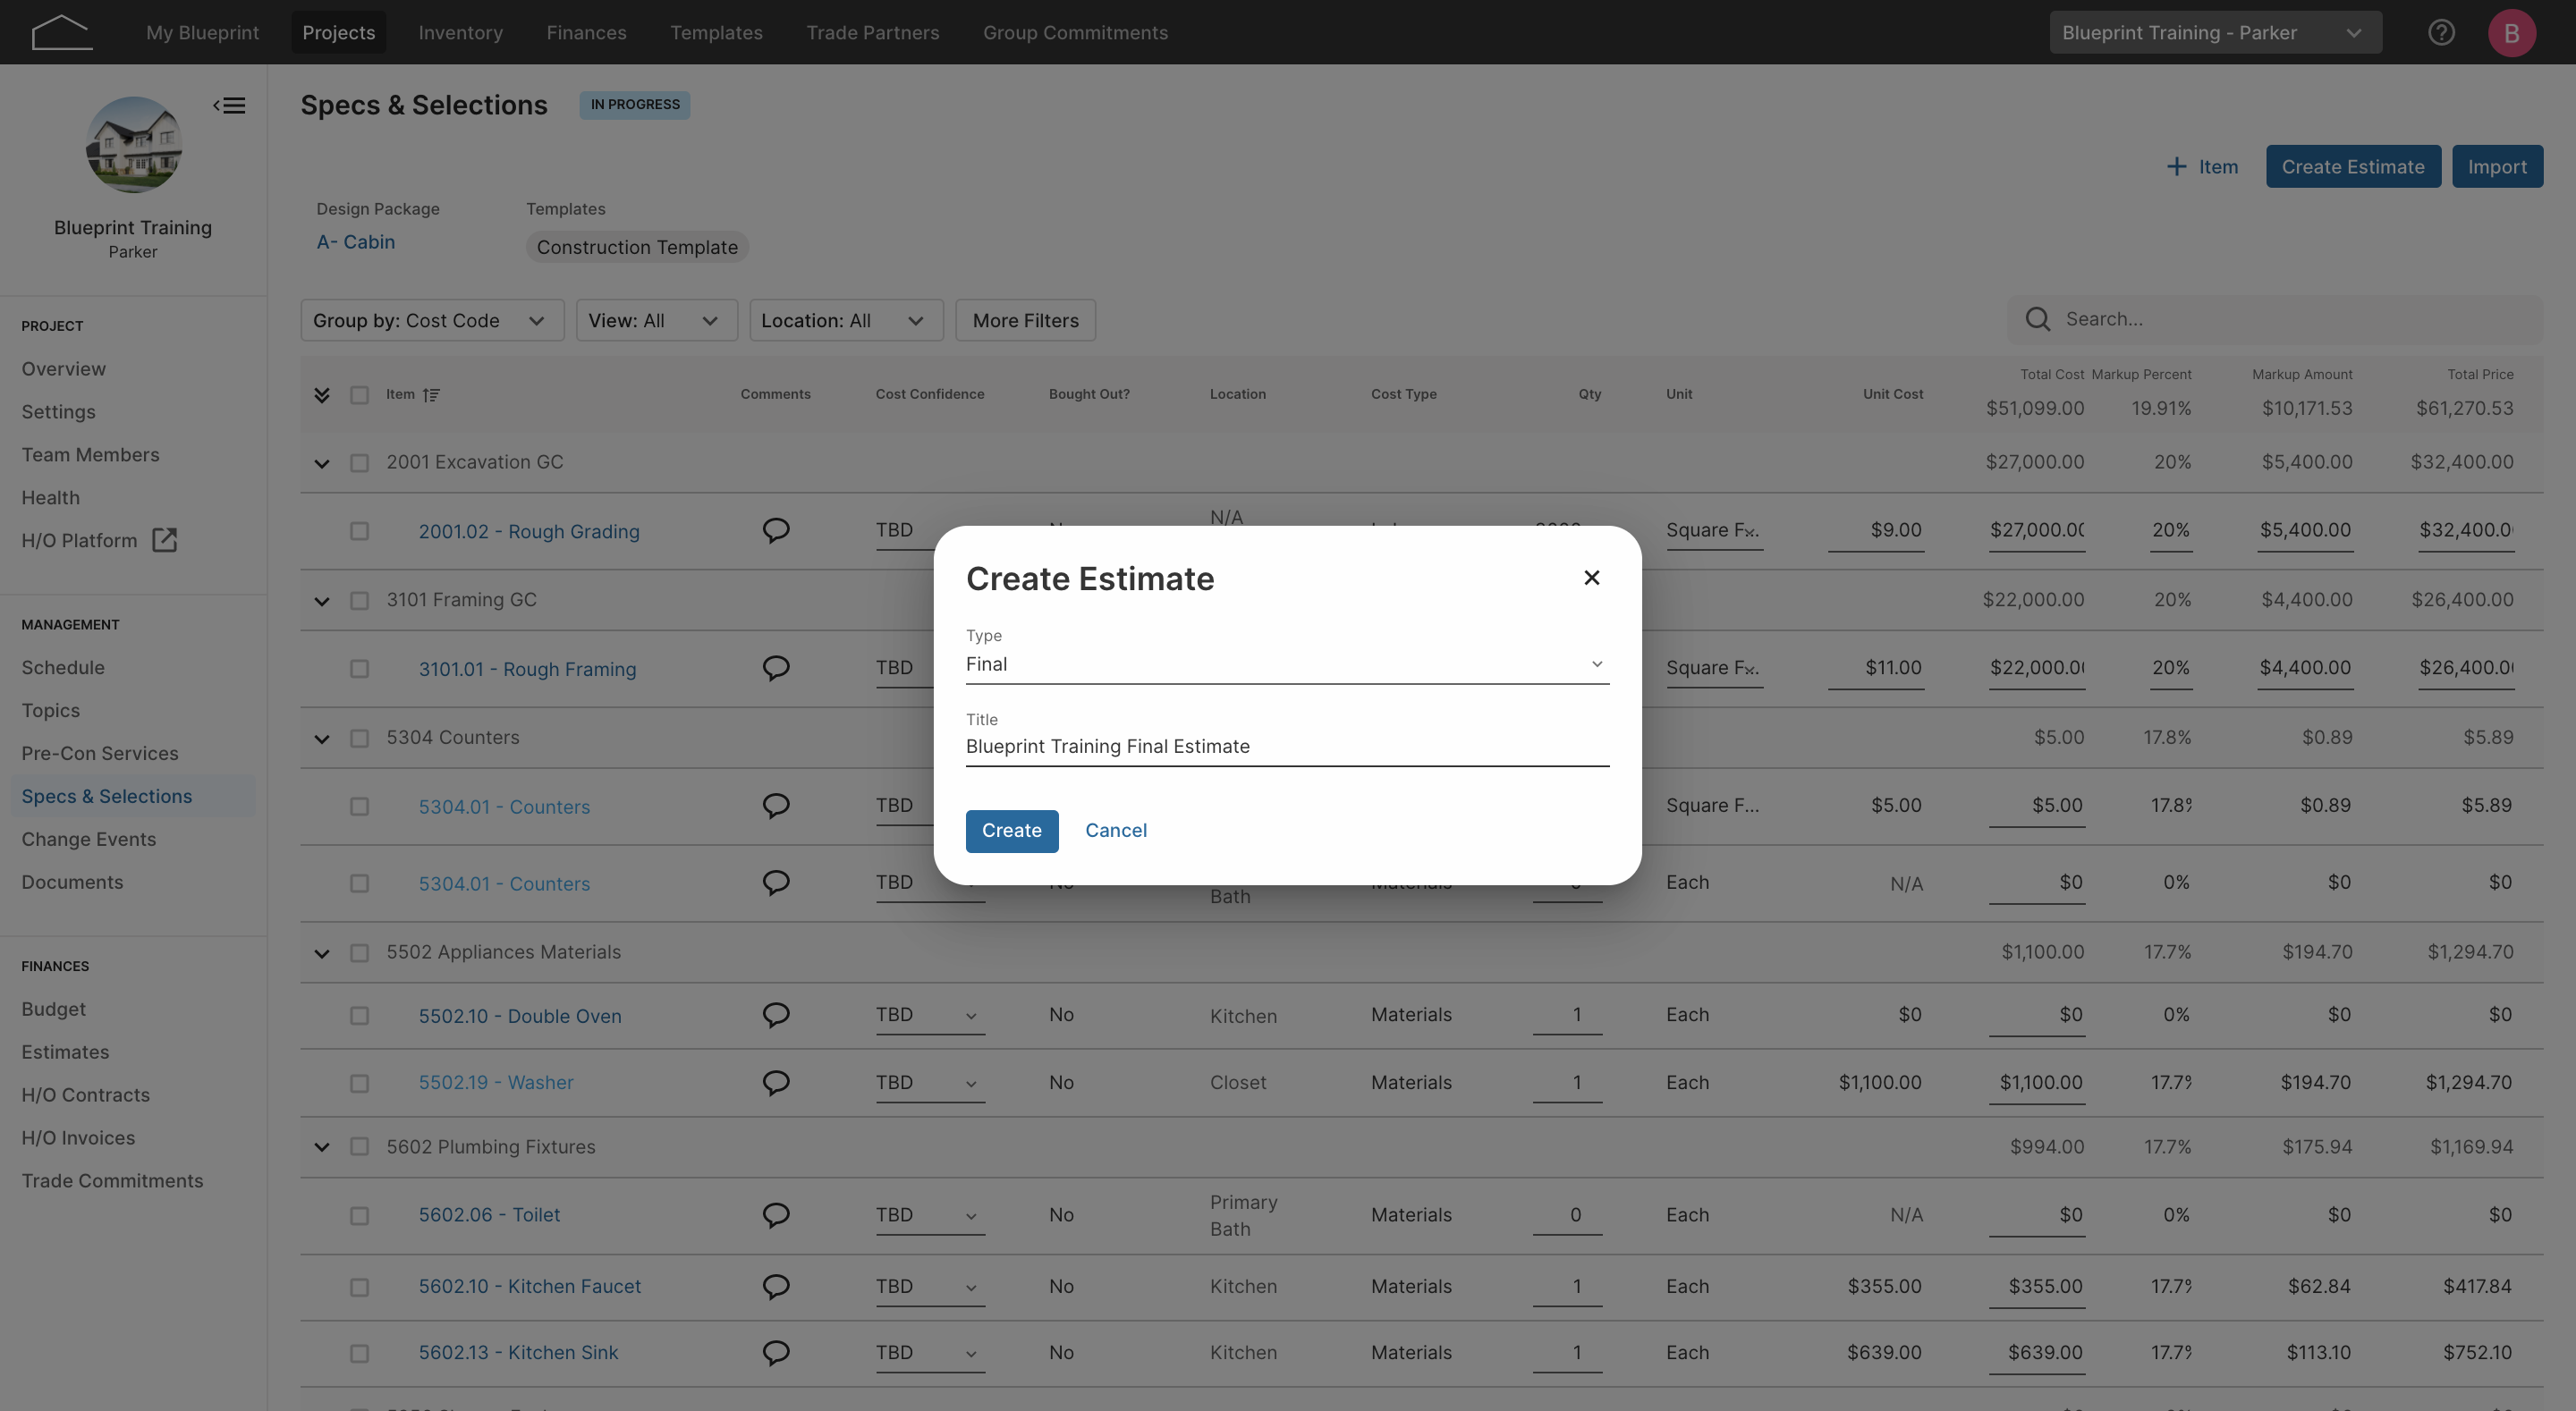
Task: Toggle the select-all header checkbox
Action: click(359, 395)
